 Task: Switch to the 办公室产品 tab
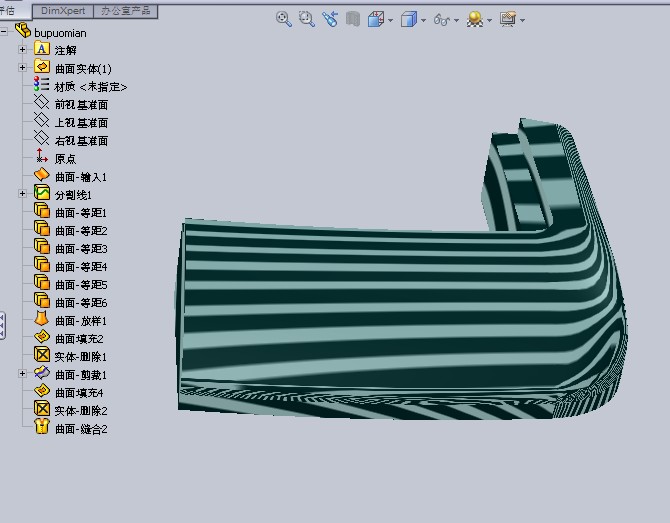point(126,11)
